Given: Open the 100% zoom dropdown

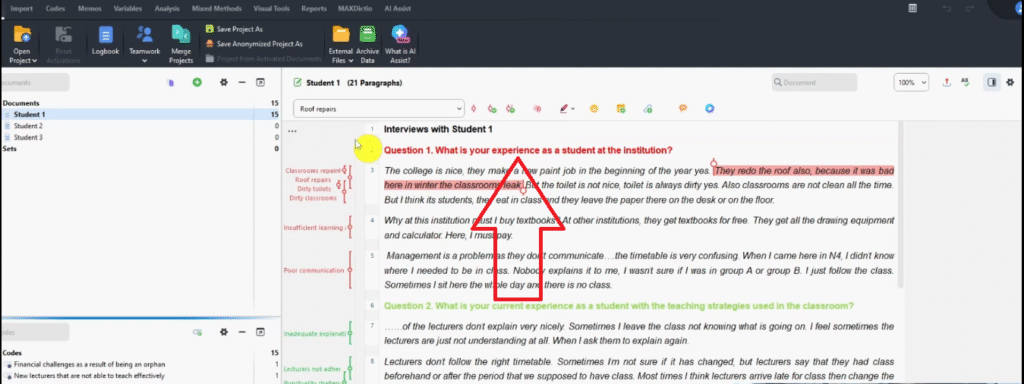Looking at the screenshot, I should point(911,82).
